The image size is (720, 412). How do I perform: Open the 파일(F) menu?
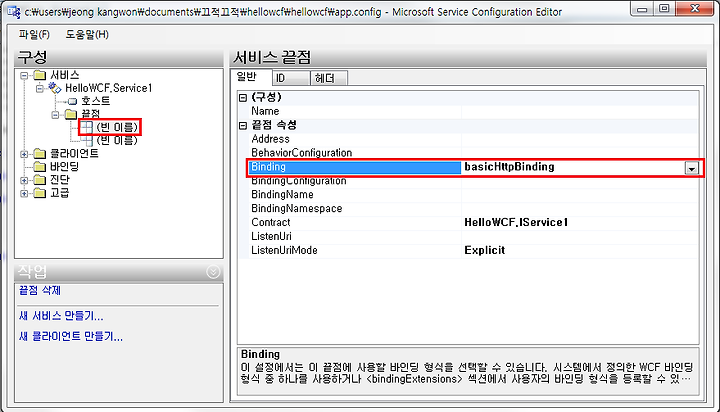pos(34,34)
